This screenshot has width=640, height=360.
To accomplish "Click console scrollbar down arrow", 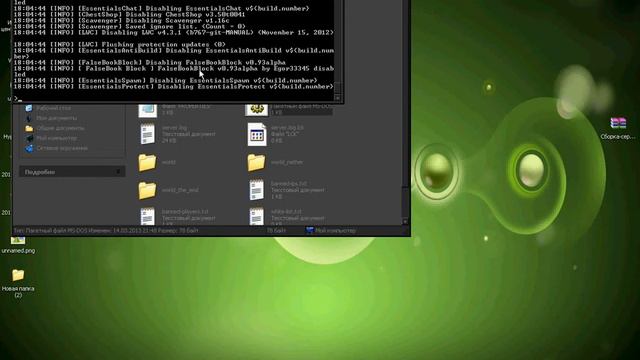I will (x=338, y=98).
